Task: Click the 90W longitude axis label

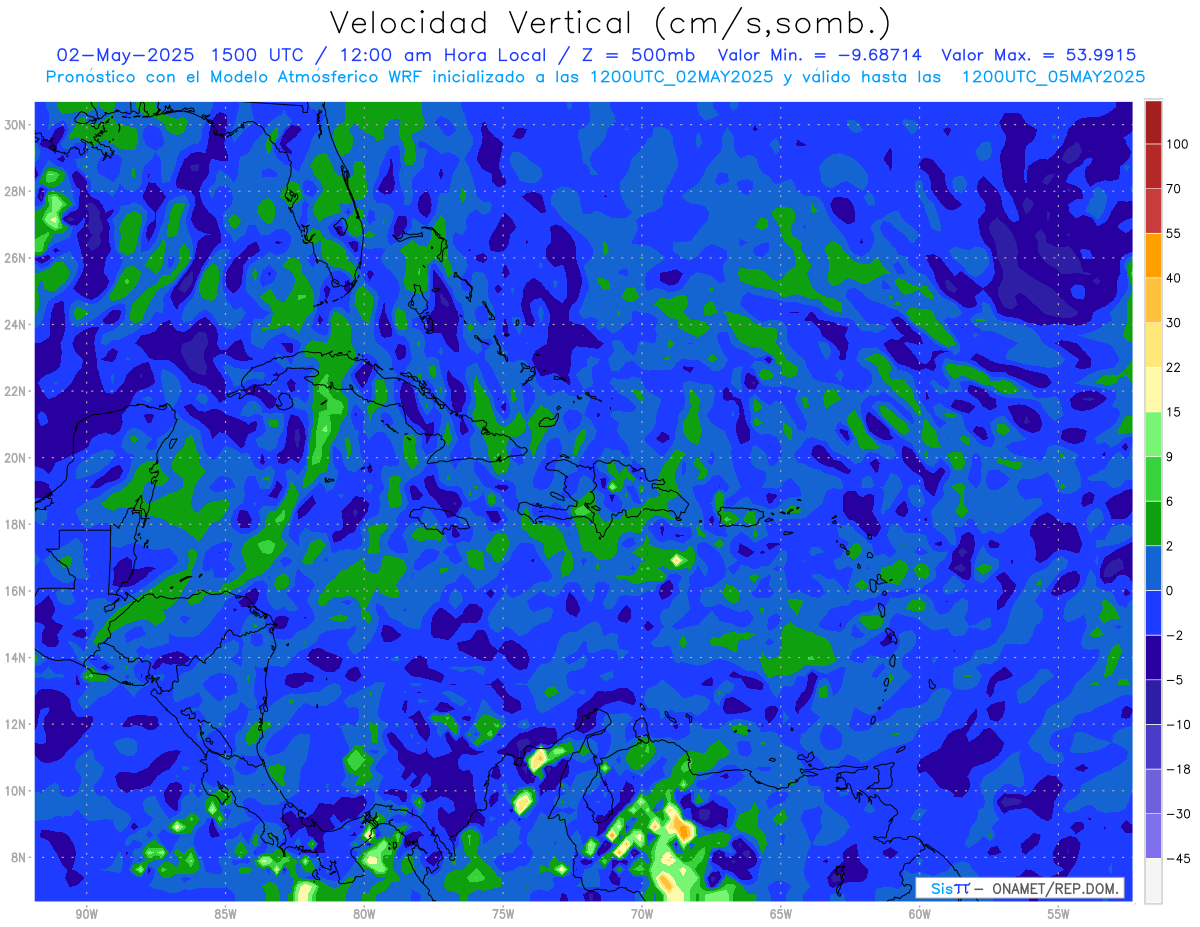Action: tap(86, 914)
